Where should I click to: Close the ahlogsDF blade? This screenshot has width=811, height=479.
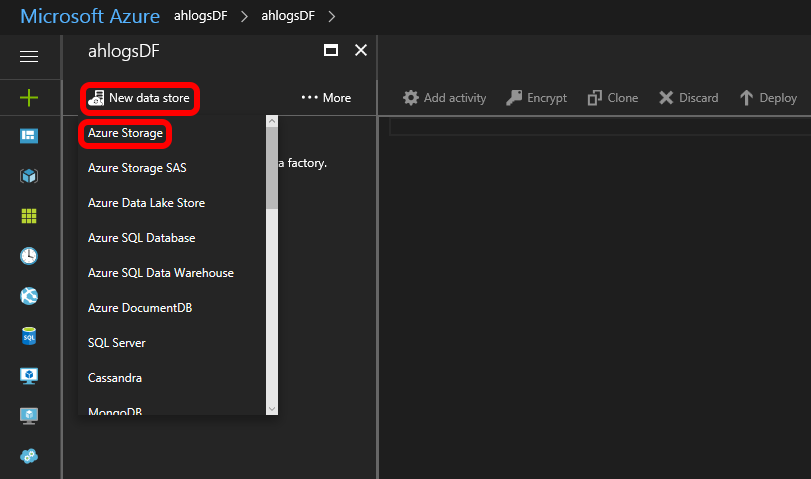[361, 50]
